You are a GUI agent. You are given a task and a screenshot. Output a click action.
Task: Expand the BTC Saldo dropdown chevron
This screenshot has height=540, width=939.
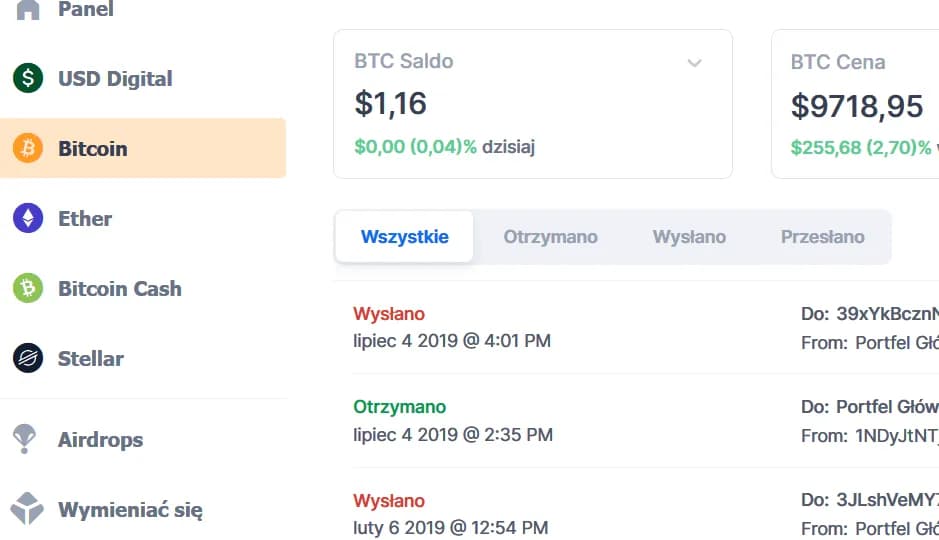(695, 63)
